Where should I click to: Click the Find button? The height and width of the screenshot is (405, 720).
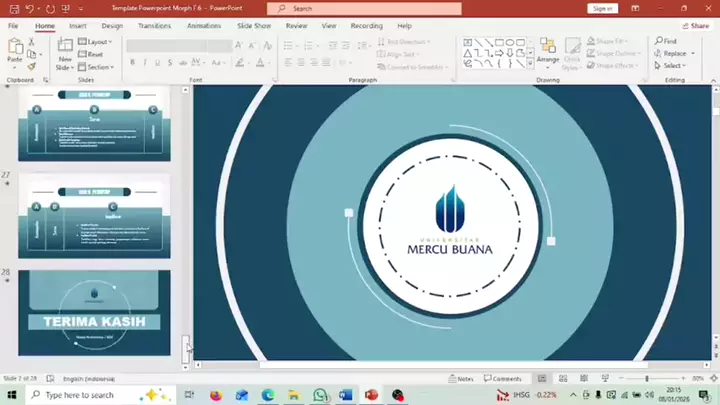point(666,41)
